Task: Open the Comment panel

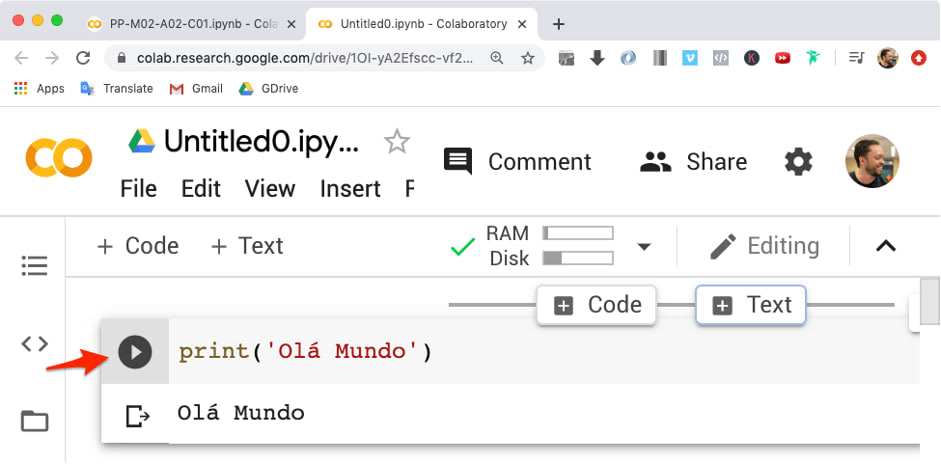Action: [x=517, y=161]
